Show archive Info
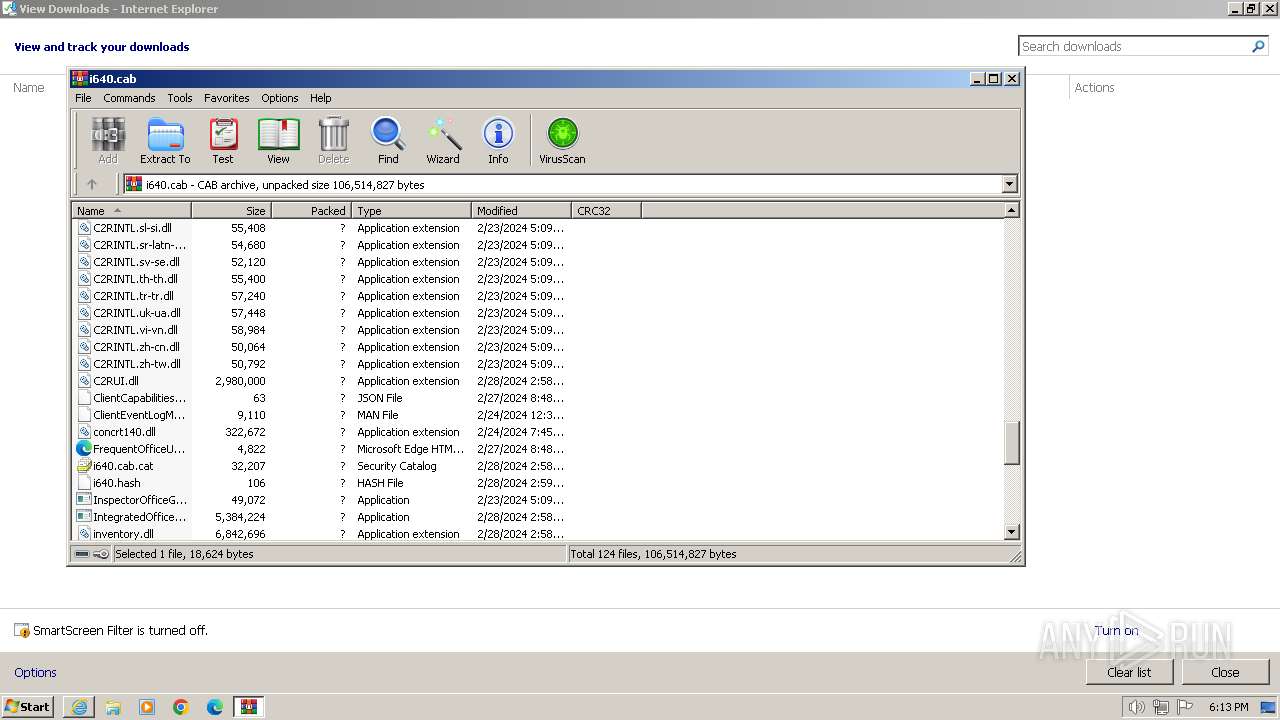The image size is (1280, 720). (x=498, y=140)
